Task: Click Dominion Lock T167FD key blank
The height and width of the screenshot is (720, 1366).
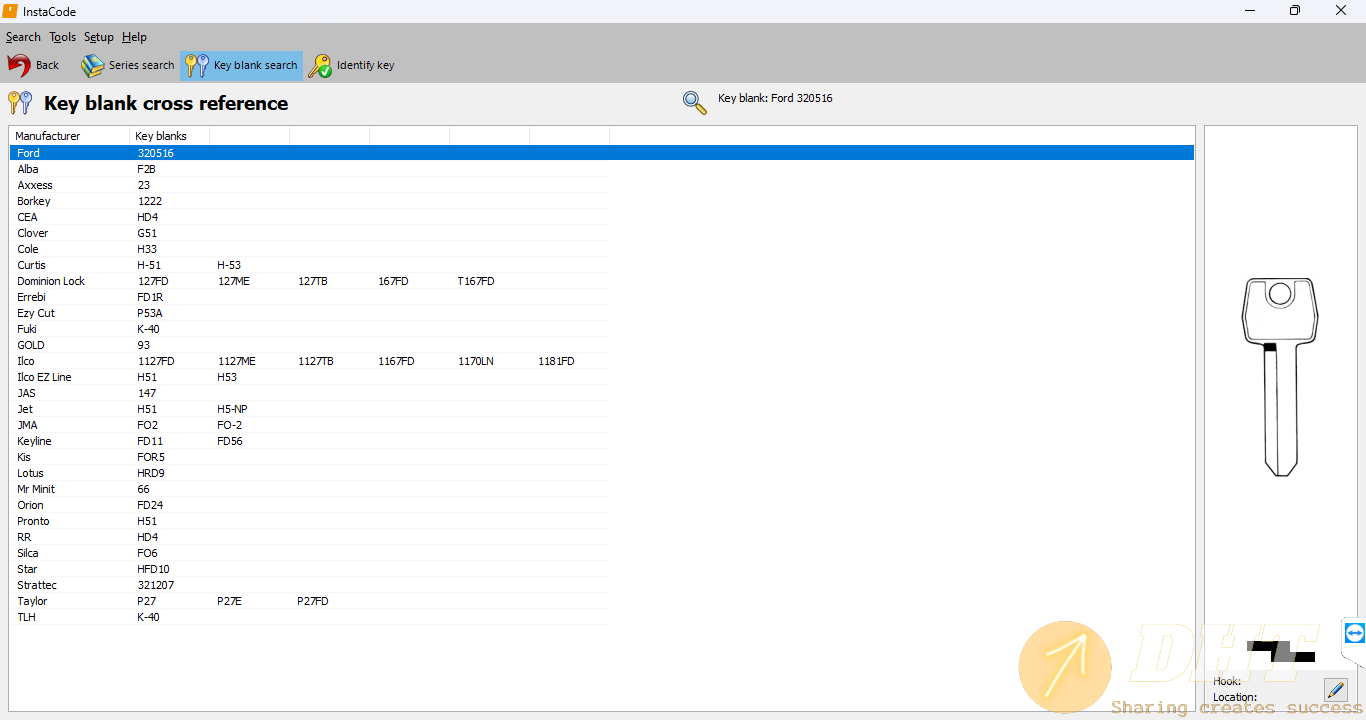Action: [476, 281]
